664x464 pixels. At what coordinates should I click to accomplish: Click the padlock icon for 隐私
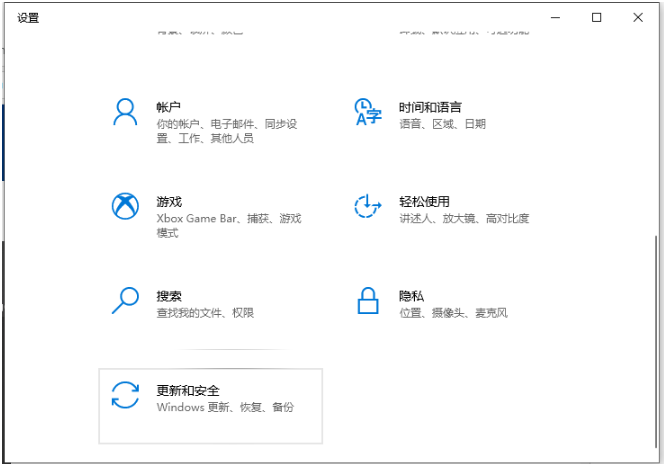click(368, 299)
